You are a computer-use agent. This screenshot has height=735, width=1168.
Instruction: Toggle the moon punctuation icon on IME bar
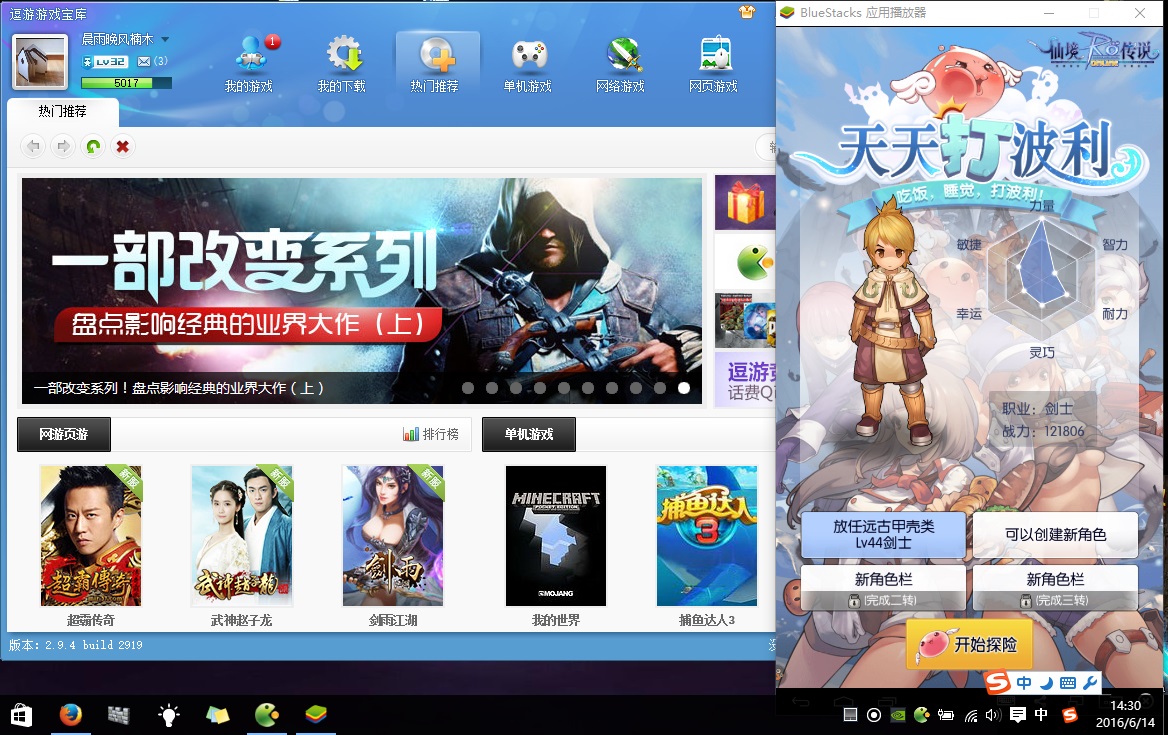coord(1046,683)
